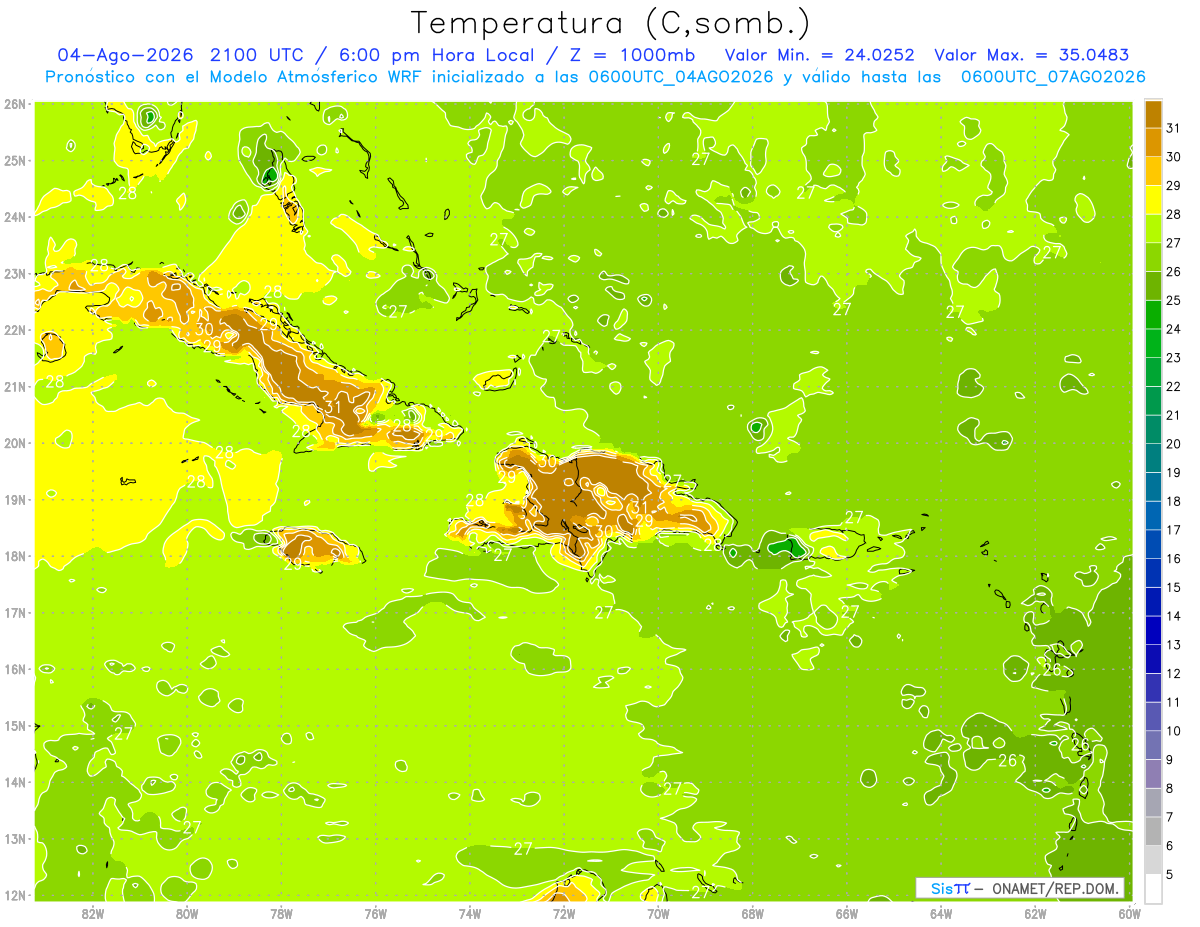Click the title 'Temperatura (C,somb.)'
The height and width of the screenshot is (927, 1200).
(x=611, y=22)
